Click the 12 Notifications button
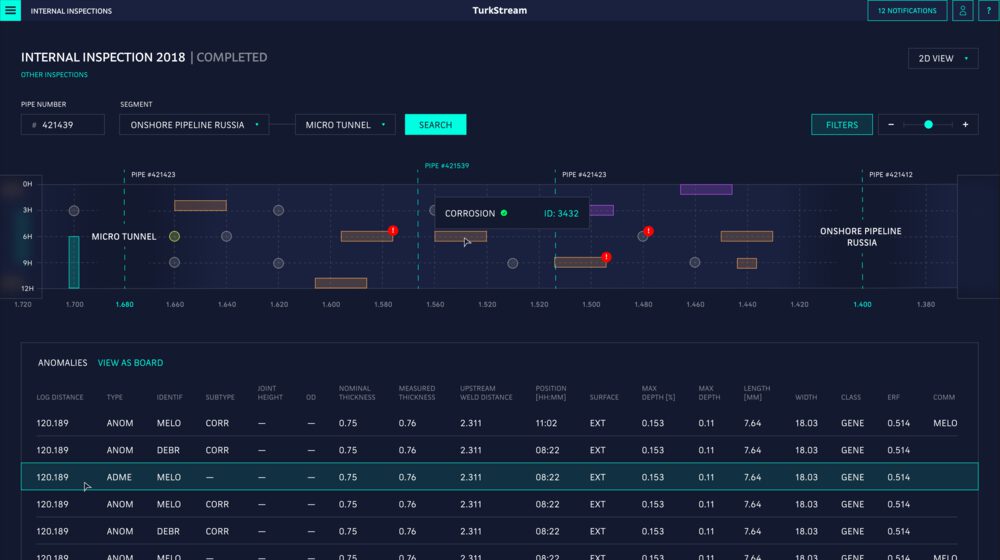The image size is (1000, 560). 907,11
